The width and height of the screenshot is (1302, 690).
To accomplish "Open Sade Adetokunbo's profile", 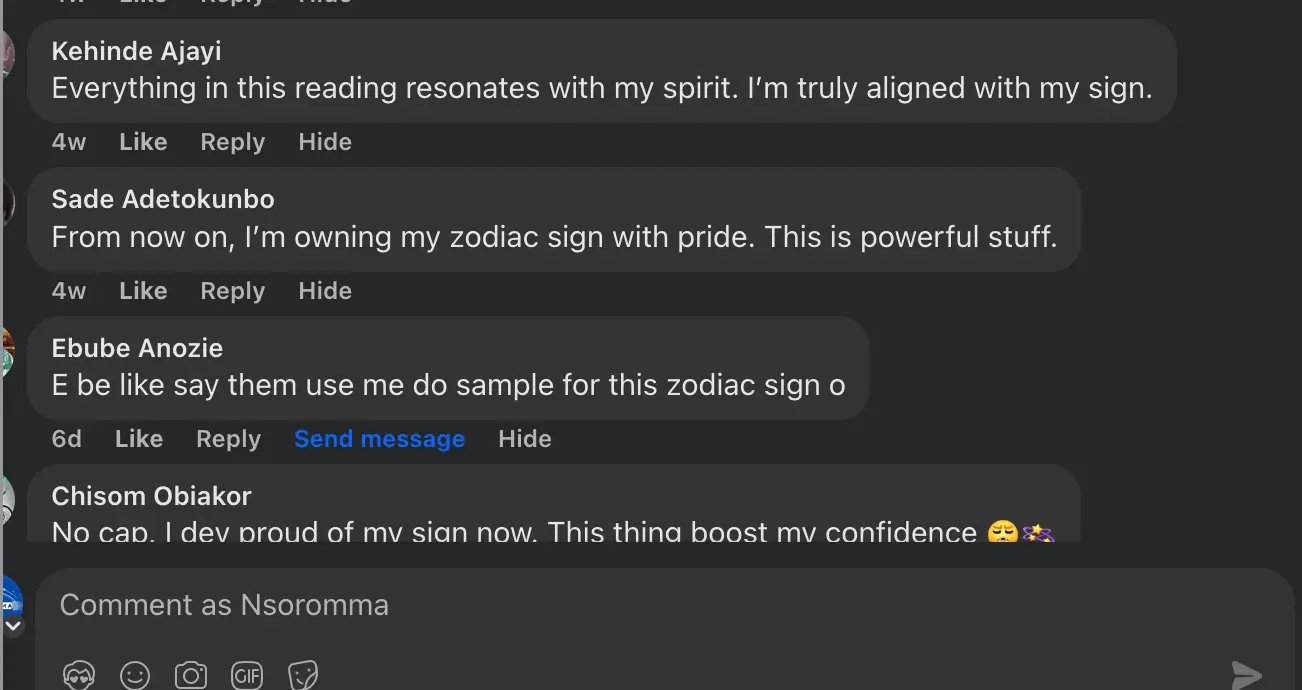I will pyautogui.click(x=163, y=198).
